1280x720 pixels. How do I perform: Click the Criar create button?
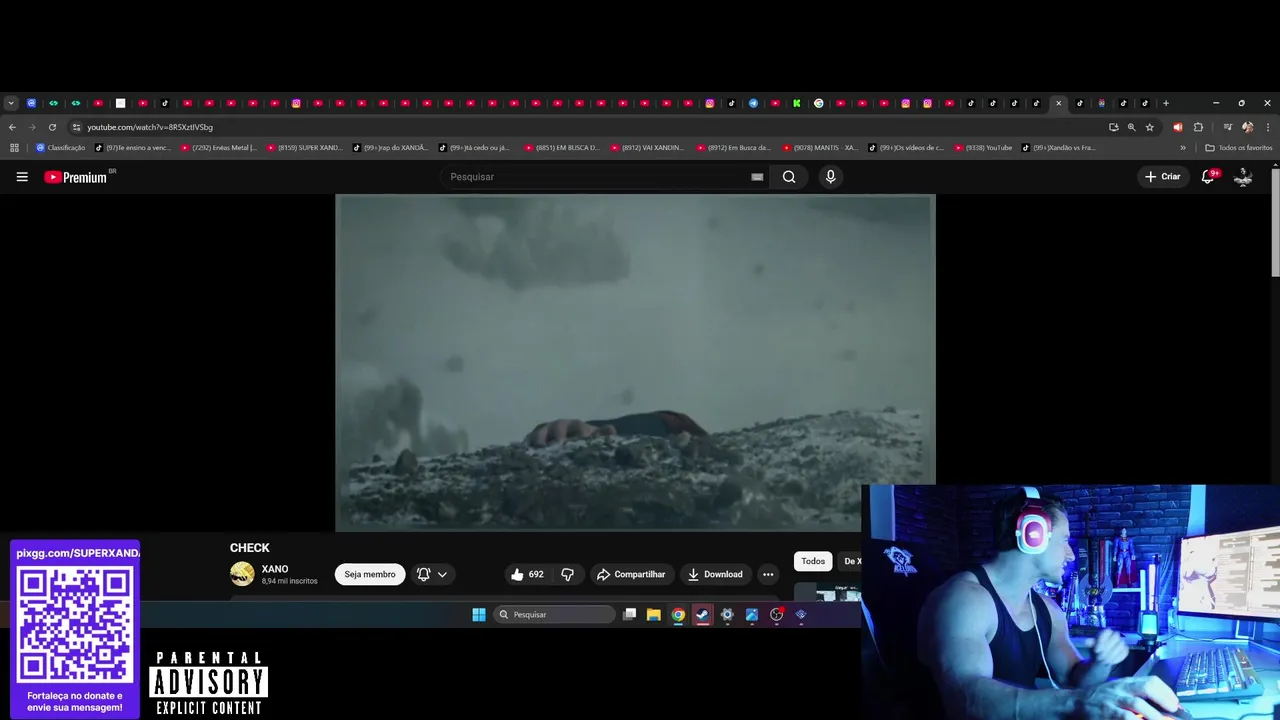1163,177
